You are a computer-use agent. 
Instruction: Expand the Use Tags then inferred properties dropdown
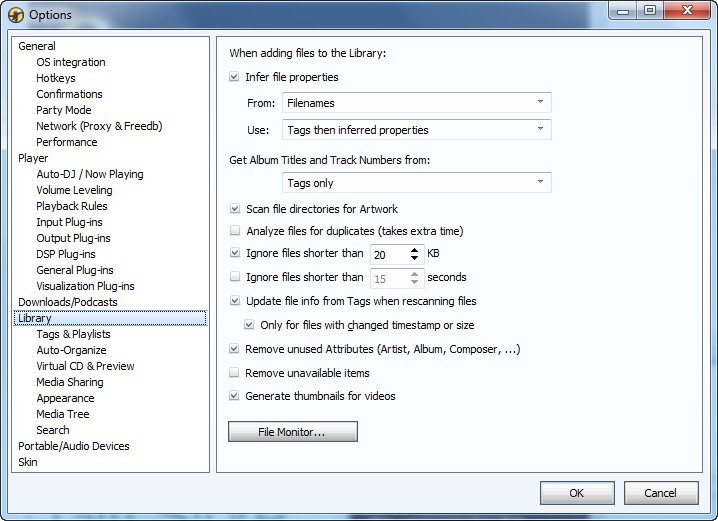(415, 130)
